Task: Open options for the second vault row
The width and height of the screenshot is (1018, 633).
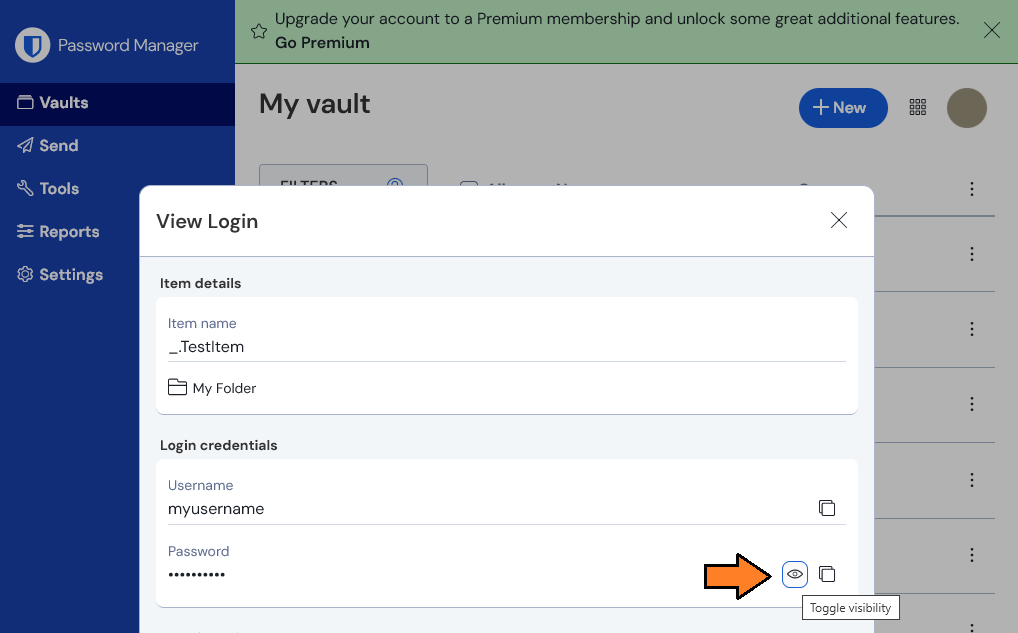Action: click(971, 329)
